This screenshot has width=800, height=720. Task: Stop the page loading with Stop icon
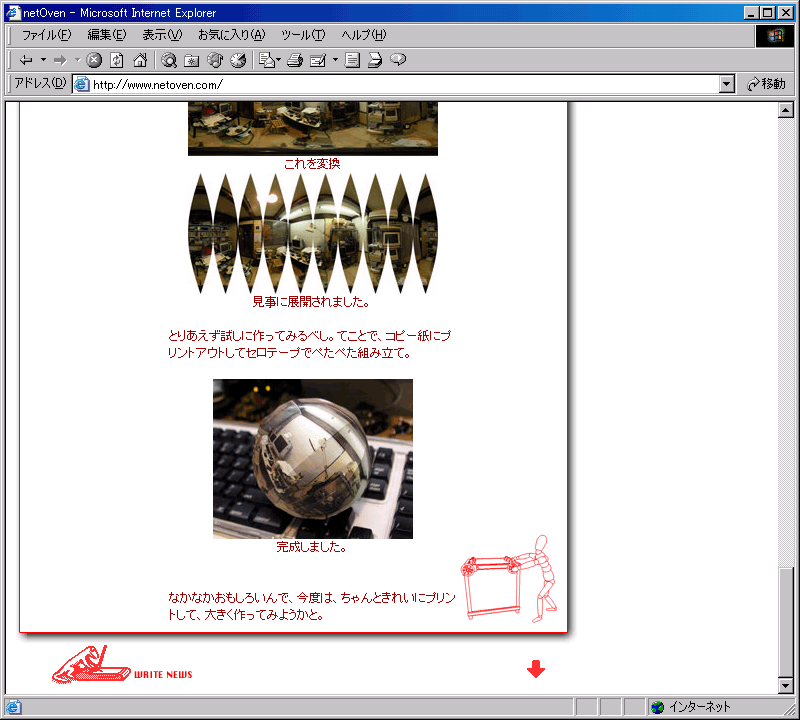pos(94,60)
